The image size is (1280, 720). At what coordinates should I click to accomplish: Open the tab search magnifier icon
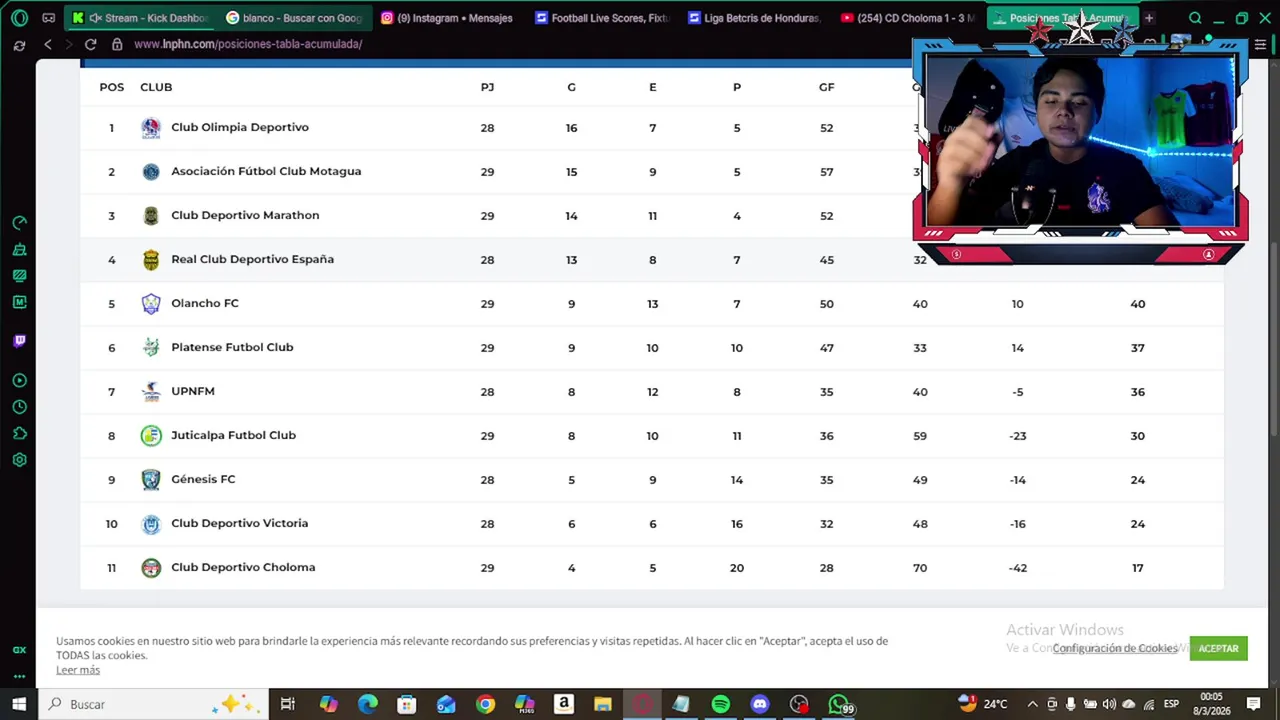pos(1195,18)
